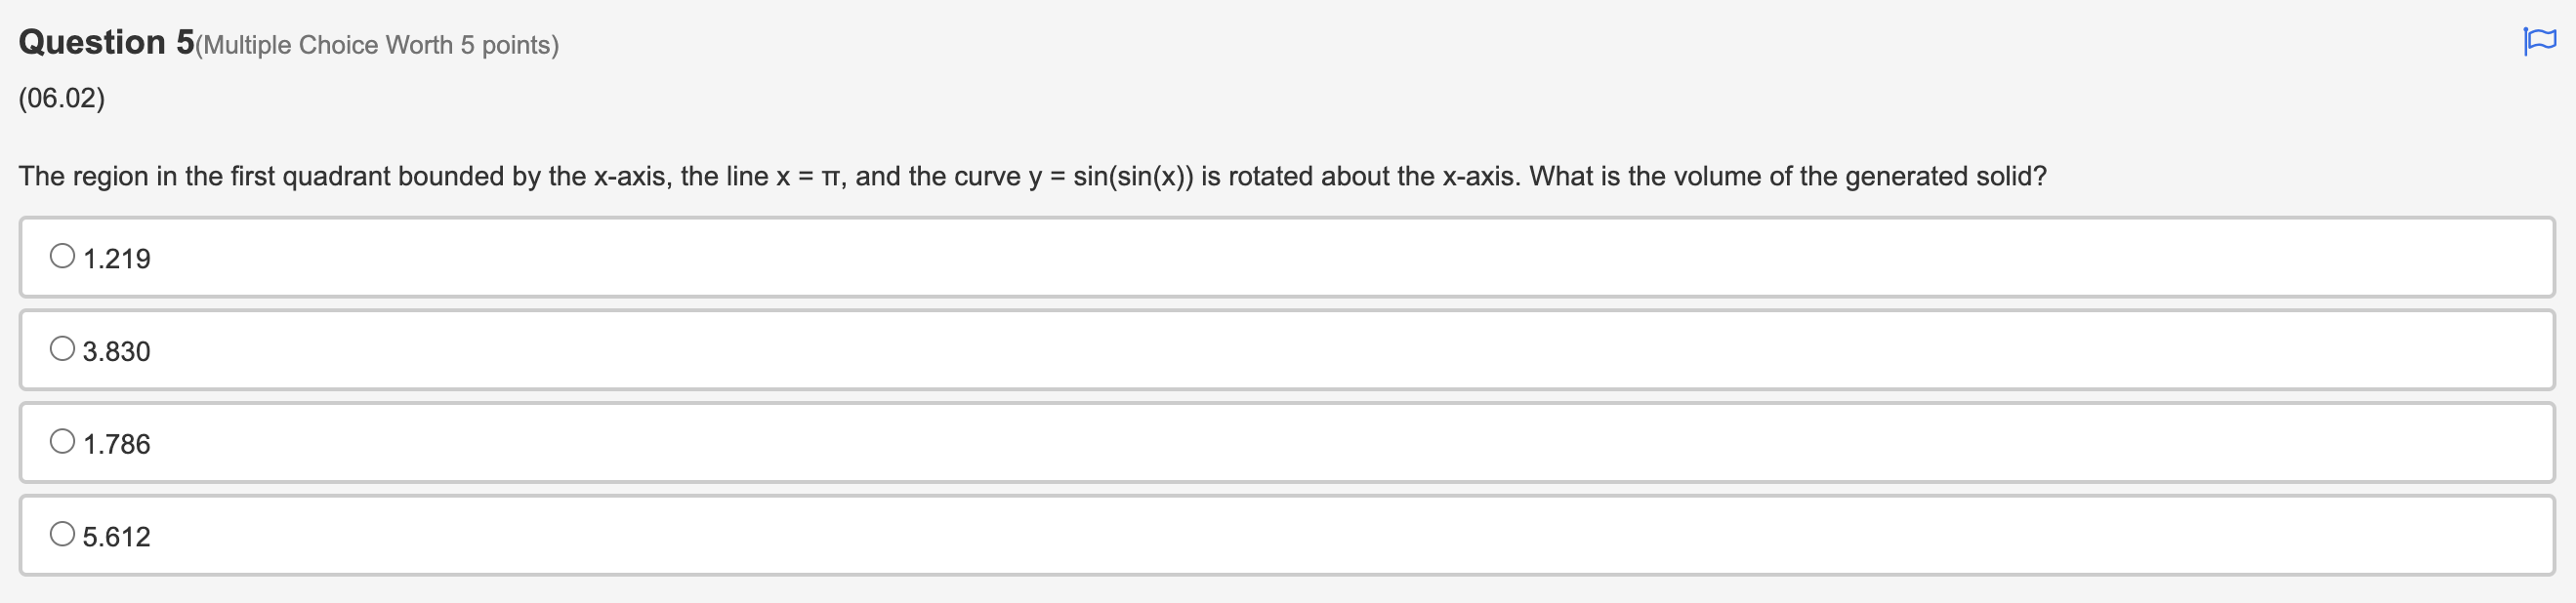
Task: Click the (06.02) lesson label
Action: (x=60, y=98)
